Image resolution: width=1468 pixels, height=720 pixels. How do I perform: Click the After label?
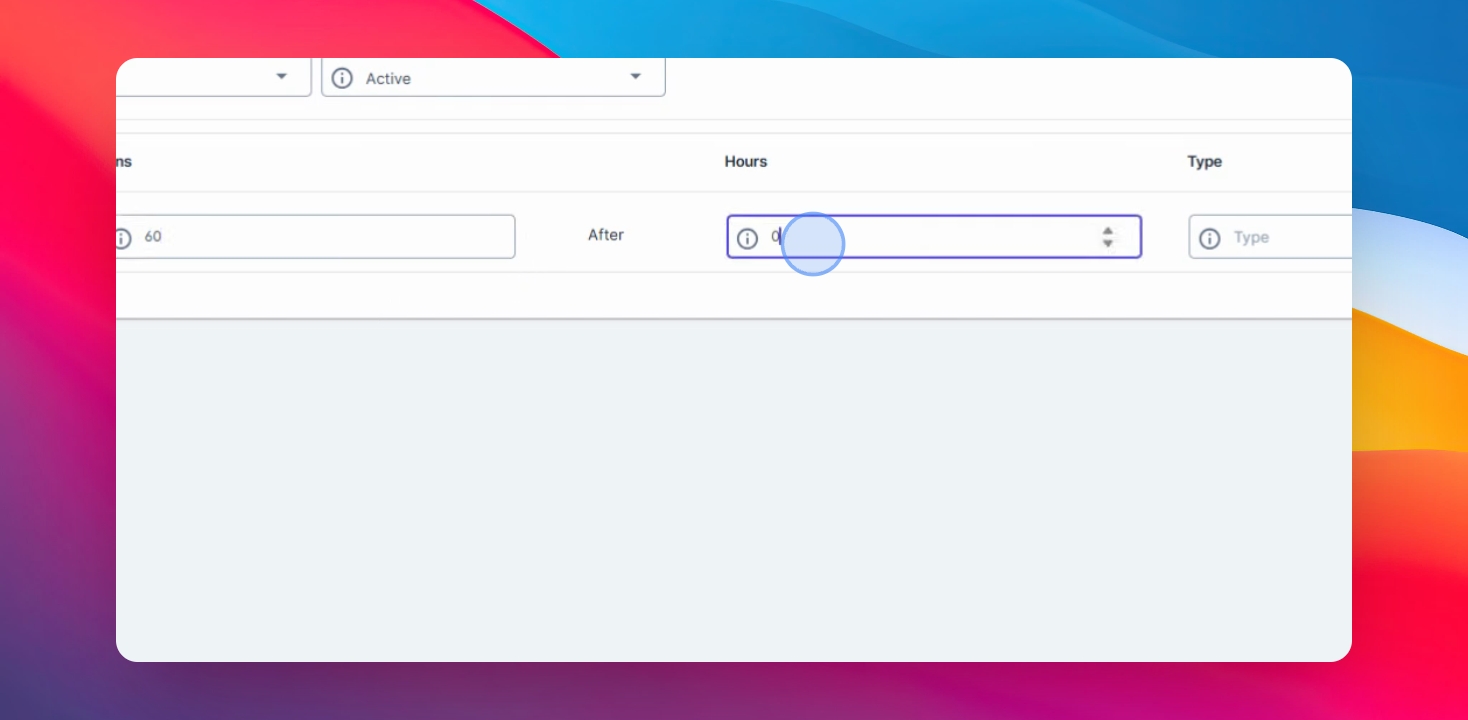(606, 235)
